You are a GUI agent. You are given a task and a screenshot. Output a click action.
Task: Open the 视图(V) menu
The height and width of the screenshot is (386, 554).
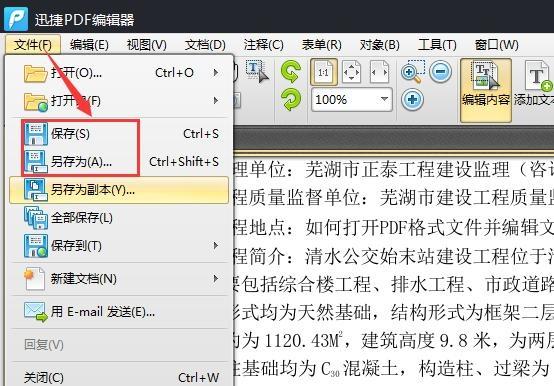pos(147,45)
